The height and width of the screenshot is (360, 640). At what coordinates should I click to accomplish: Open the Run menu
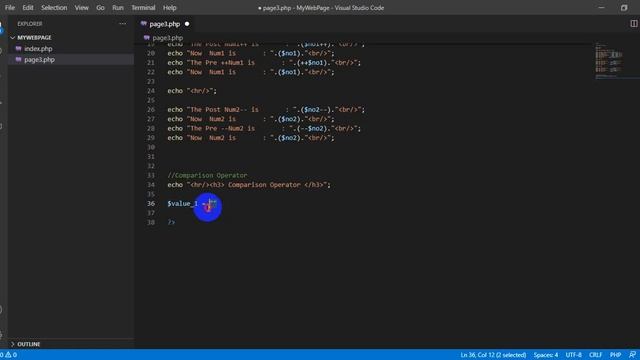[x=118, y=8]
